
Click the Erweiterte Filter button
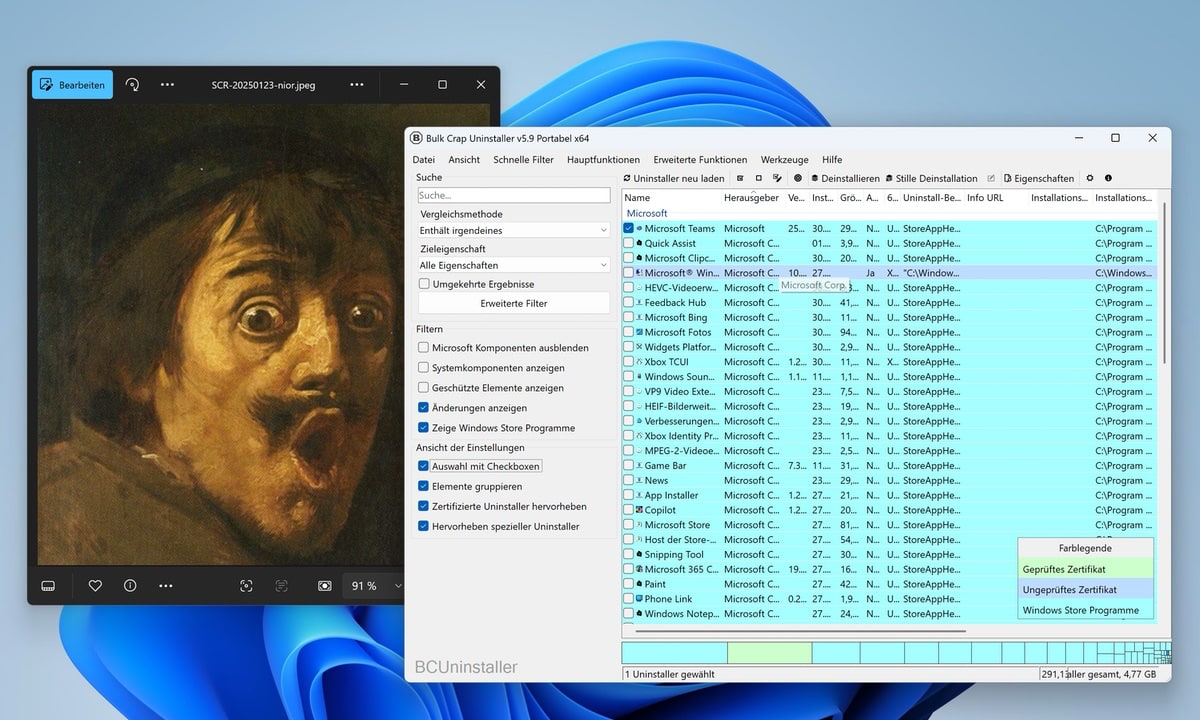coord(513,303)
